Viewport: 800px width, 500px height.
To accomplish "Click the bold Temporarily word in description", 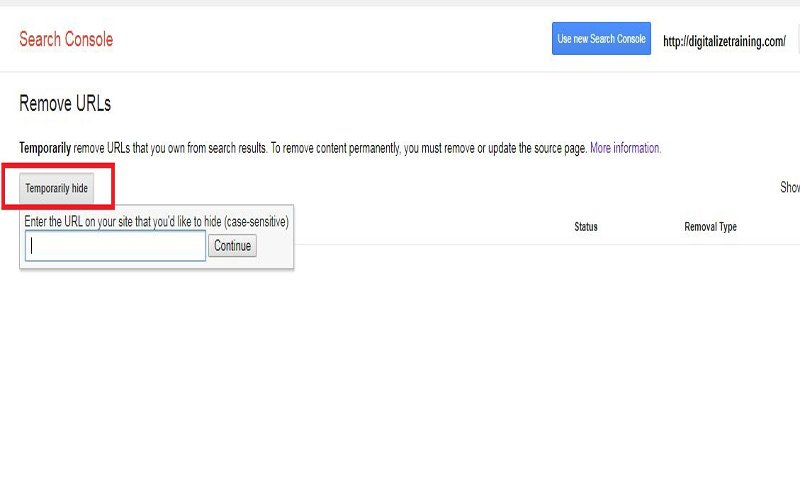I will (45, 148).
